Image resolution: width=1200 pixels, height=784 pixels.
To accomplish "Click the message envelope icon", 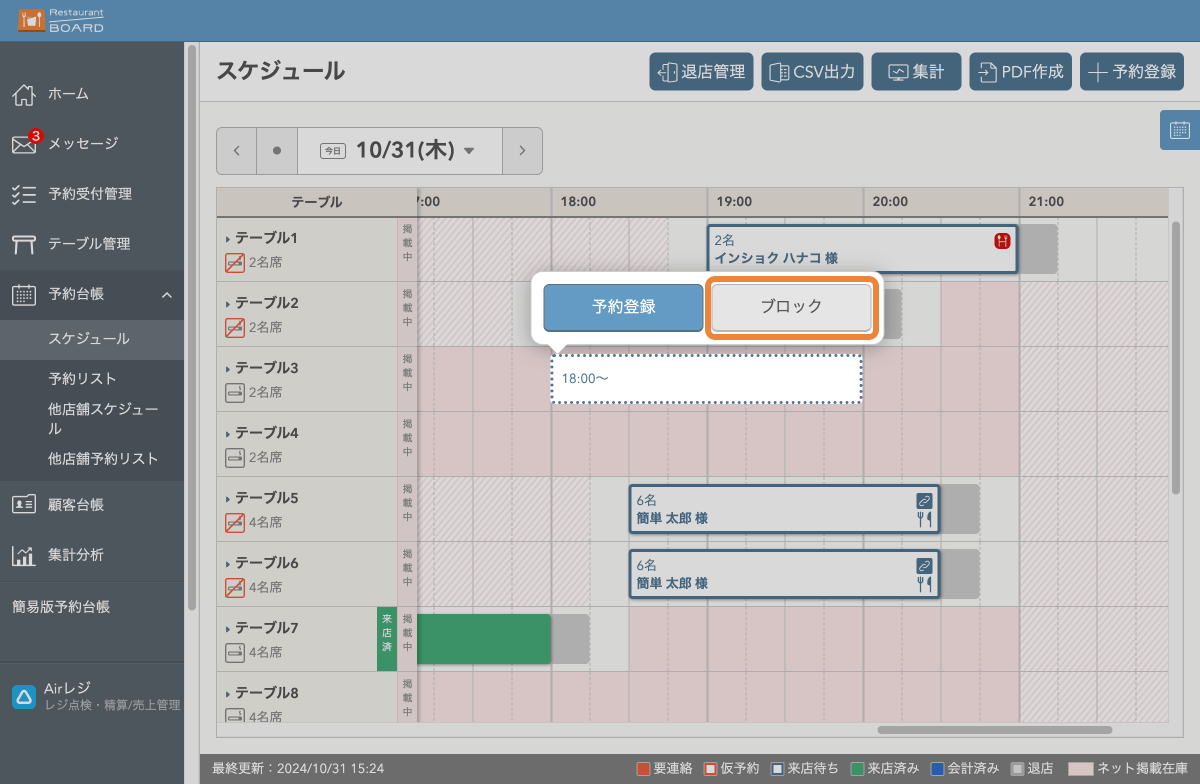I will 24,145.
